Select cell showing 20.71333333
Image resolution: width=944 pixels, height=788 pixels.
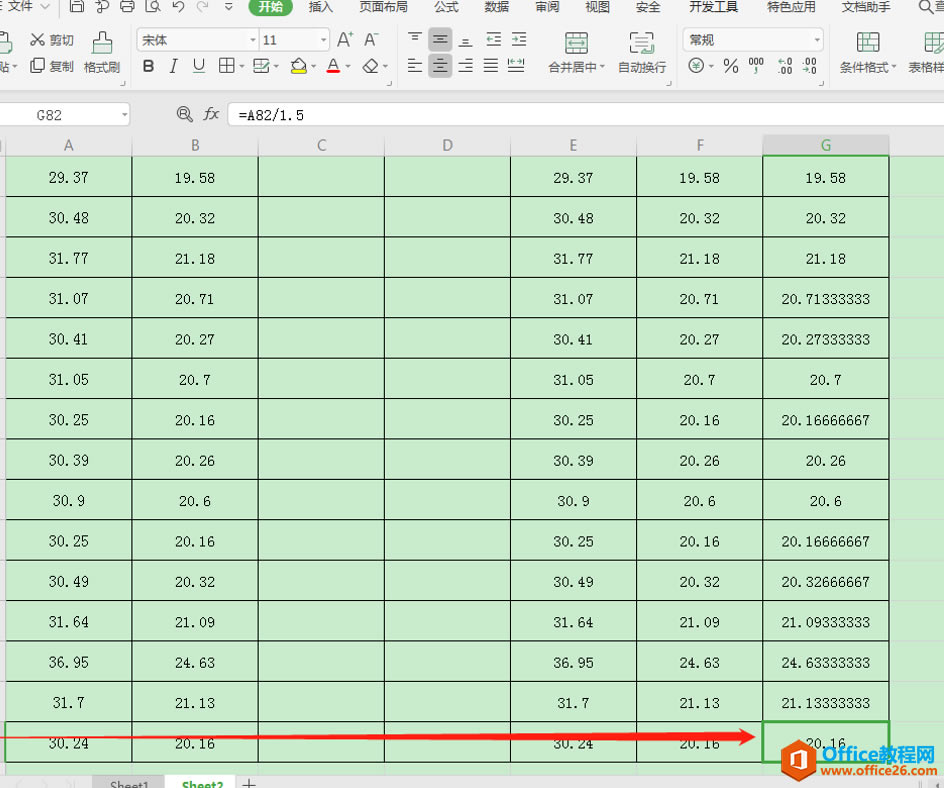pos(825,298)
